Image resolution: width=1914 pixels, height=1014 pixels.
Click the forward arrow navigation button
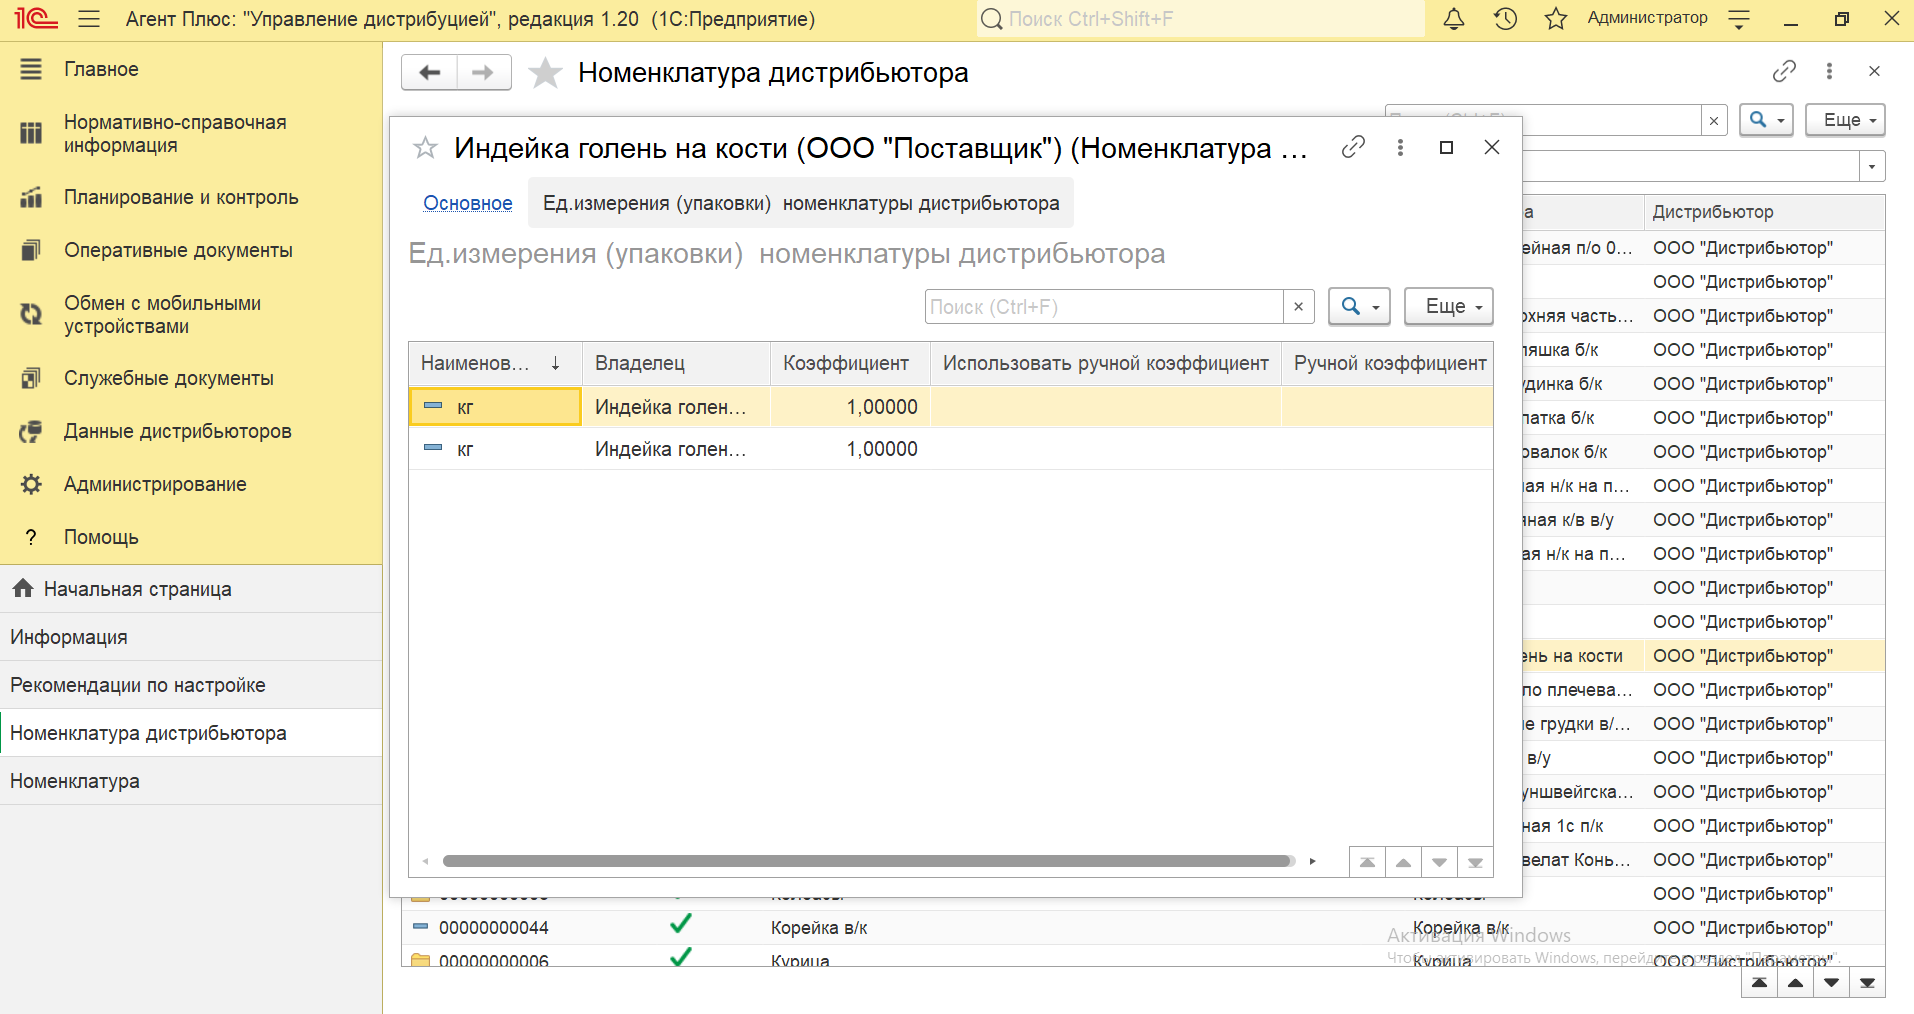484,72
